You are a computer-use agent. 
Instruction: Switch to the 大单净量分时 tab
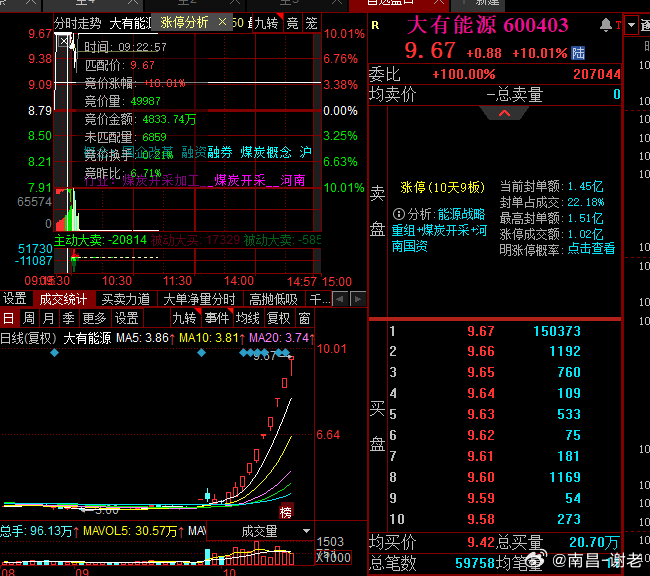(x=199, y=299)
